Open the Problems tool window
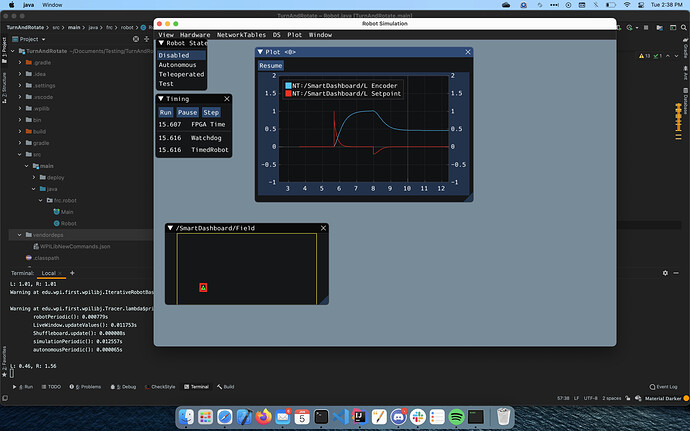 click(85, 387)
